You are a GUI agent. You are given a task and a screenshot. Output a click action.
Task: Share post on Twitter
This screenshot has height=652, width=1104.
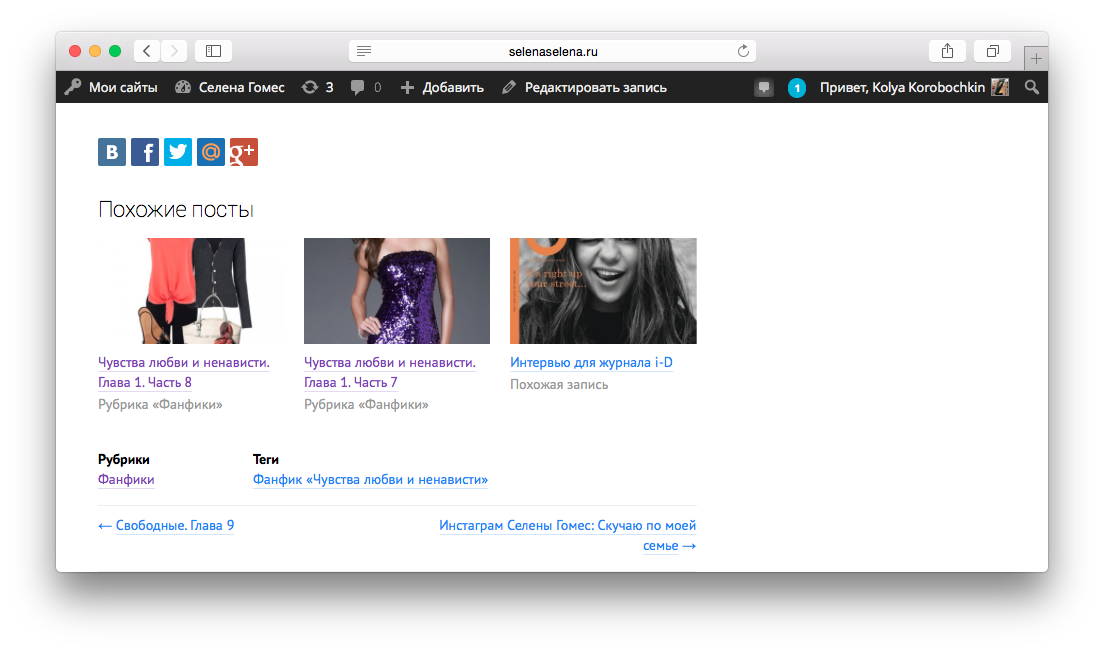[178, 152]
